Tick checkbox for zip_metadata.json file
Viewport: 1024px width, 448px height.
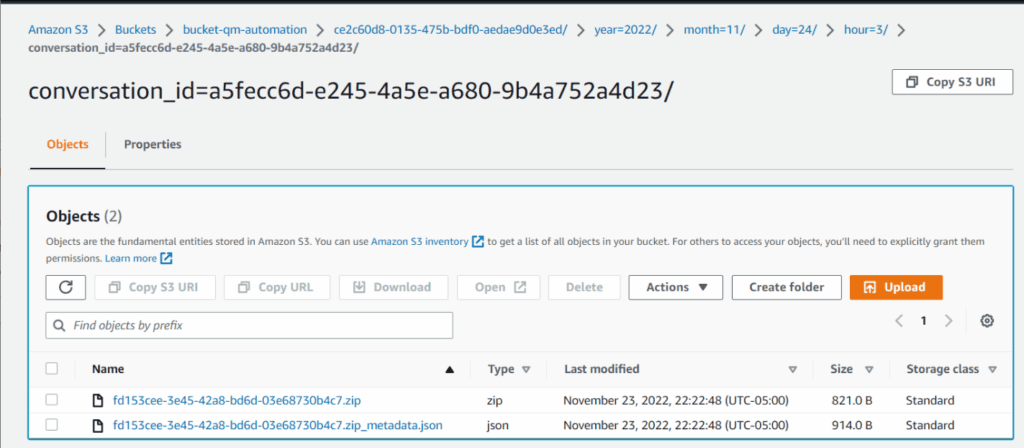[52, 426]
